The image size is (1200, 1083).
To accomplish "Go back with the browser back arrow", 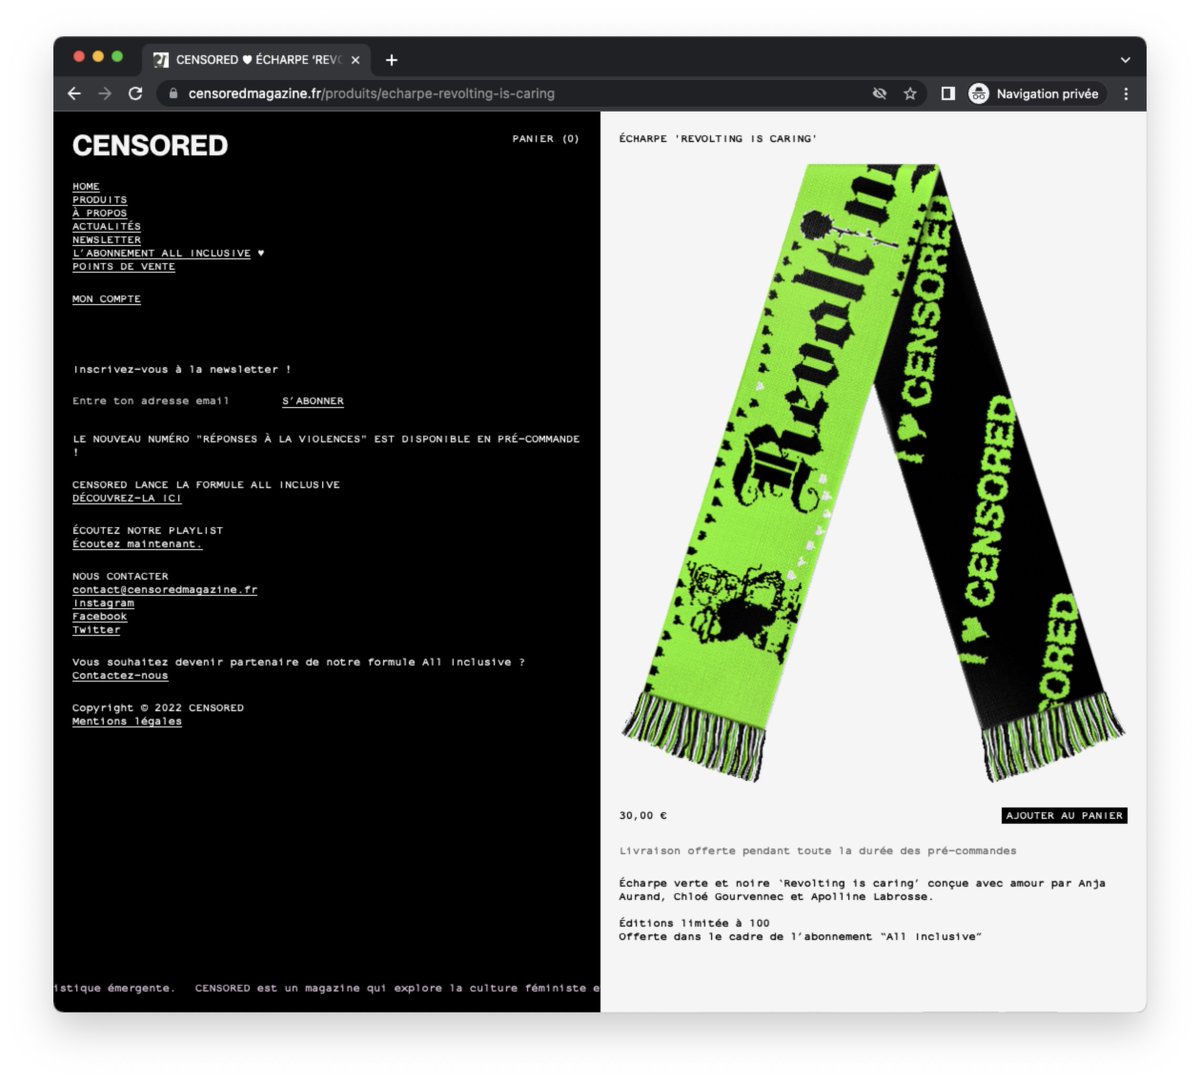I will tap(74, 93).
